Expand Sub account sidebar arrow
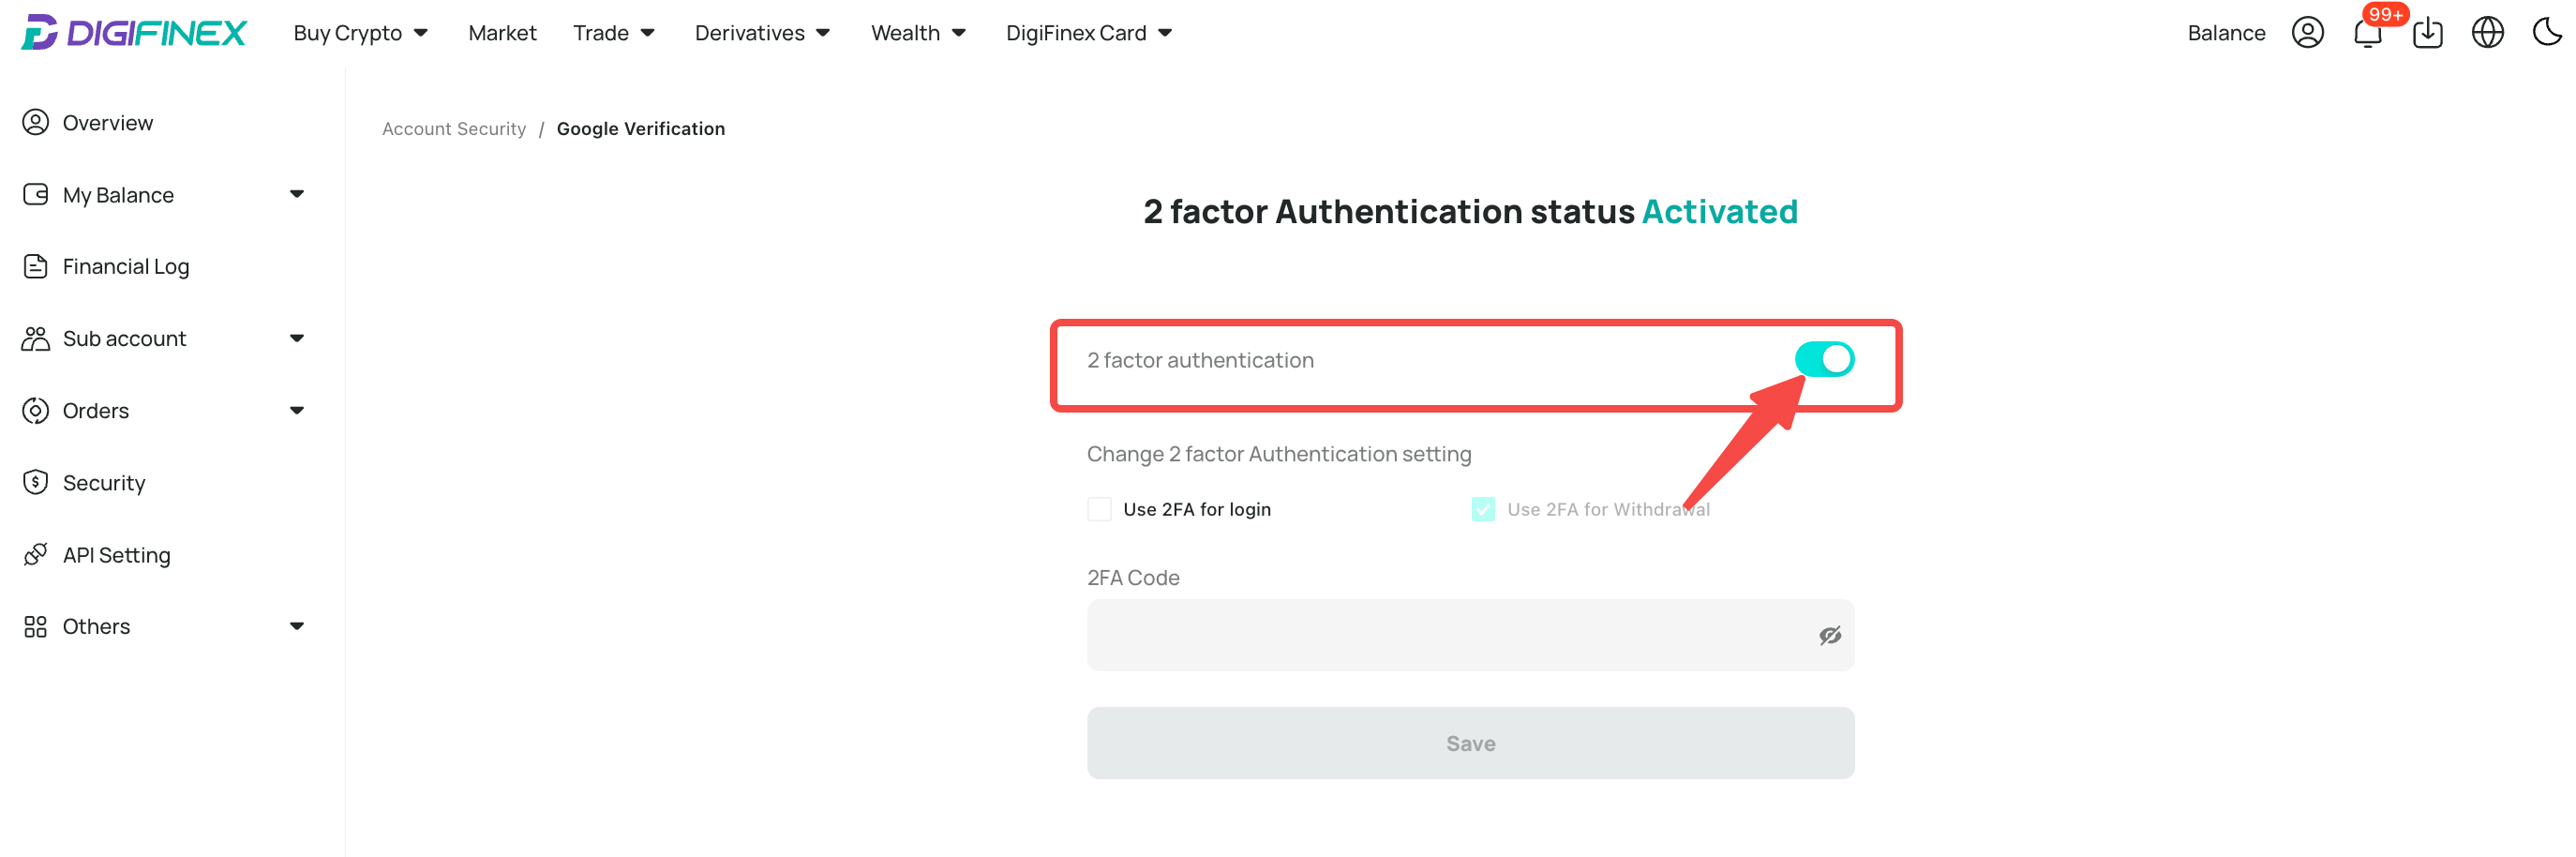The height and width of the screenshot is (857, 2576). (x=297, y=338)
